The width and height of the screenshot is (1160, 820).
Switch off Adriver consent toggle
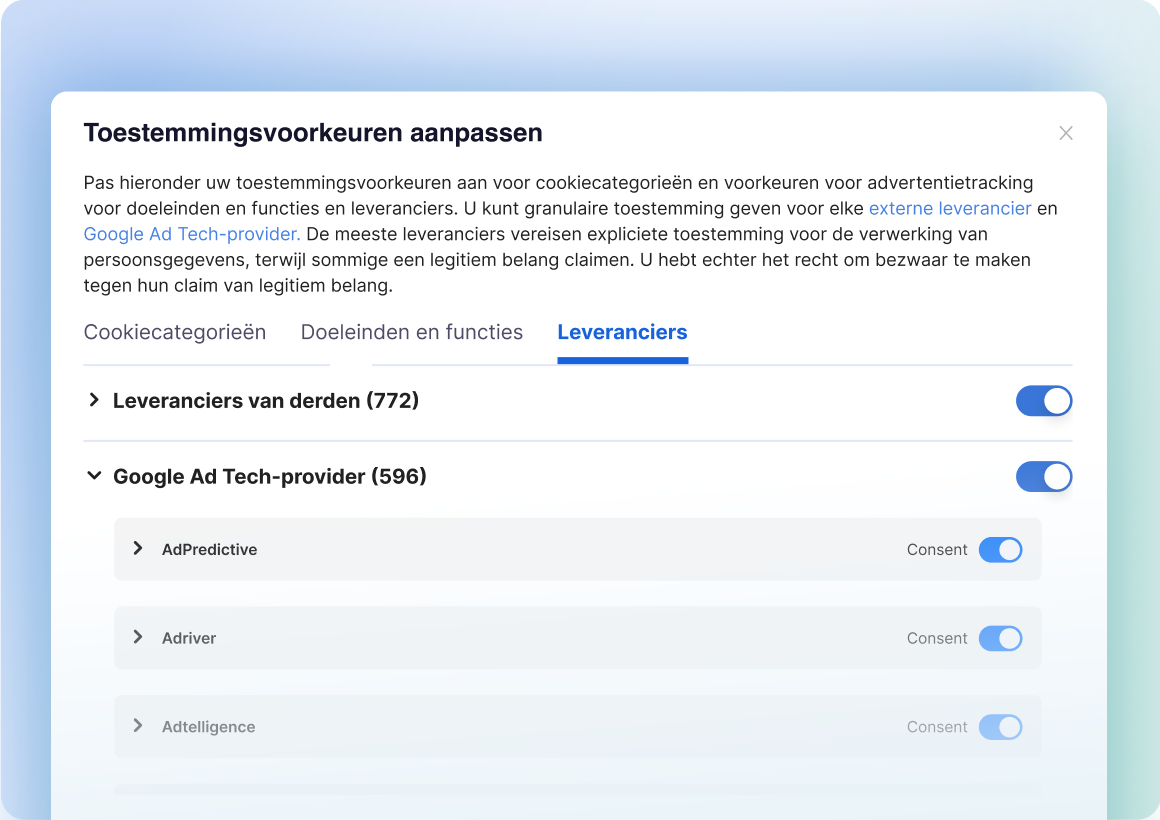click(1000, 638)
